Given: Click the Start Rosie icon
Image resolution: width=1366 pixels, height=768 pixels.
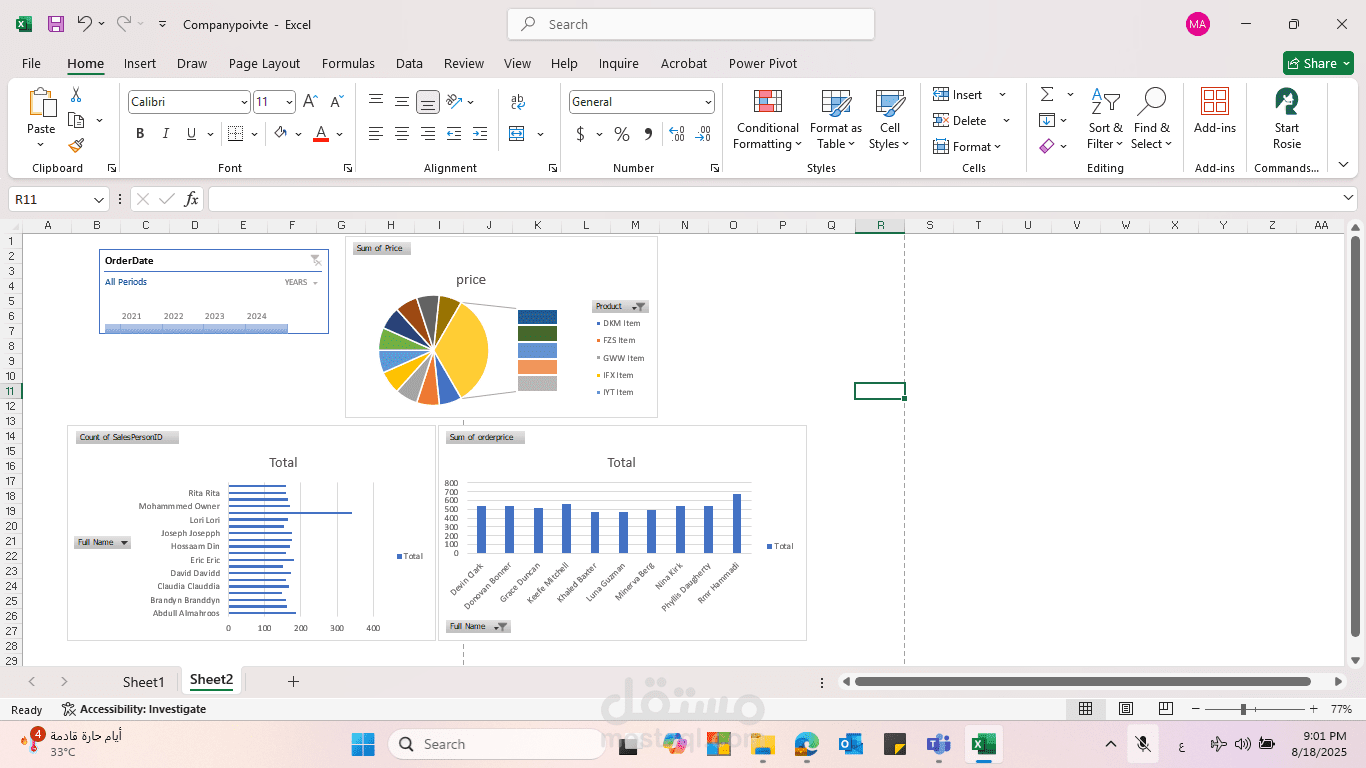Looking at the screenshot, I should (1287, 101).
